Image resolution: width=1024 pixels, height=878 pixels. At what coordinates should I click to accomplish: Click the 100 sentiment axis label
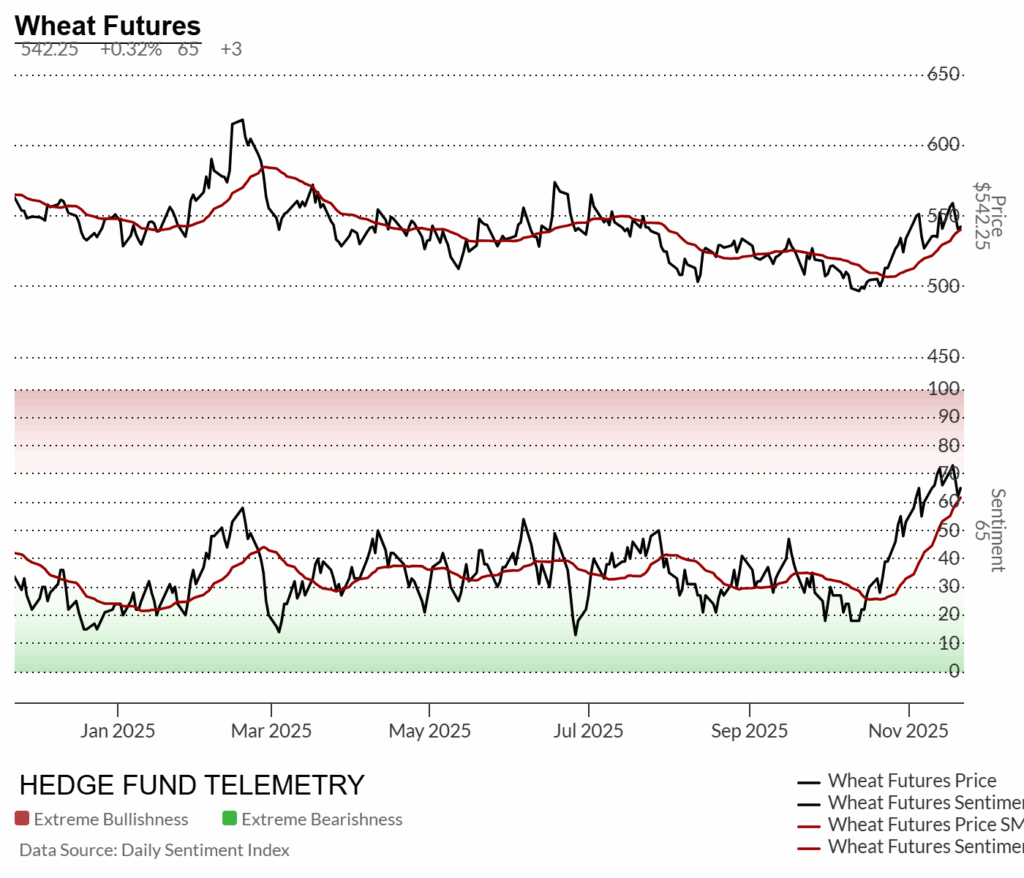[944, 388]
